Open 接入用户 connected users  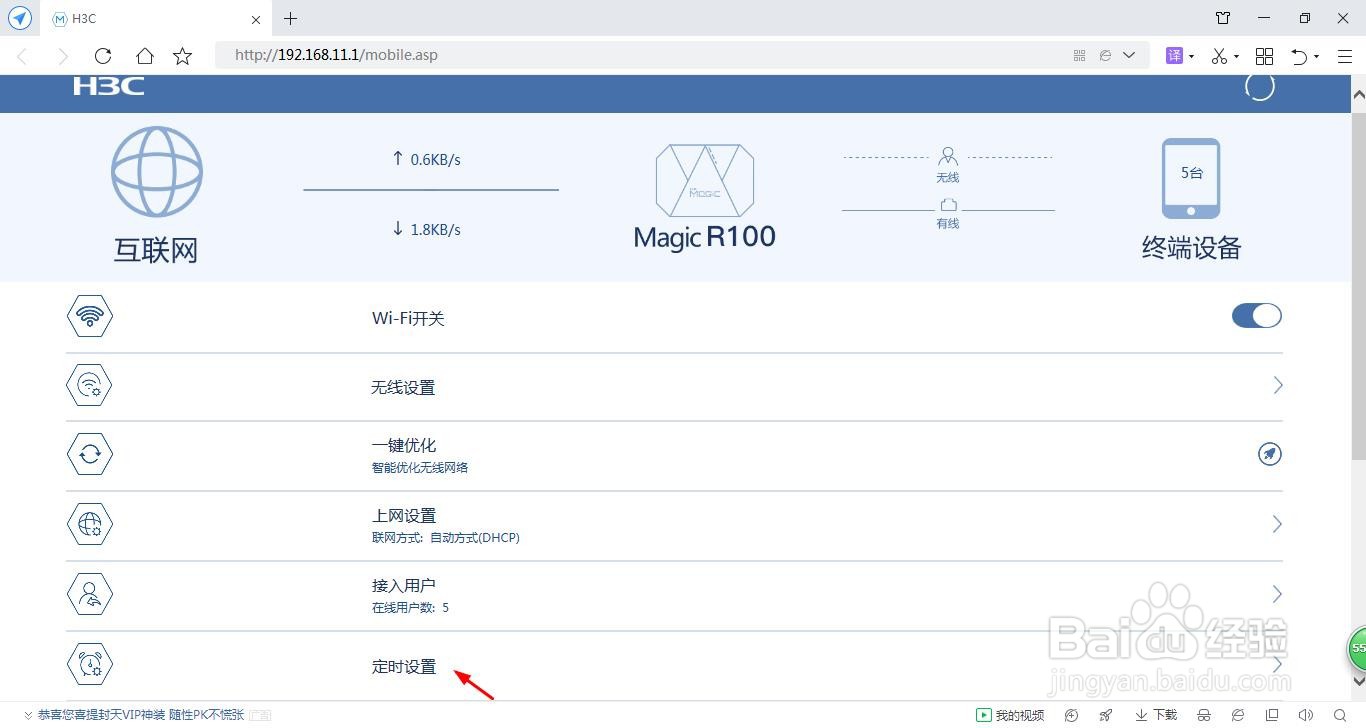[674, 595]
